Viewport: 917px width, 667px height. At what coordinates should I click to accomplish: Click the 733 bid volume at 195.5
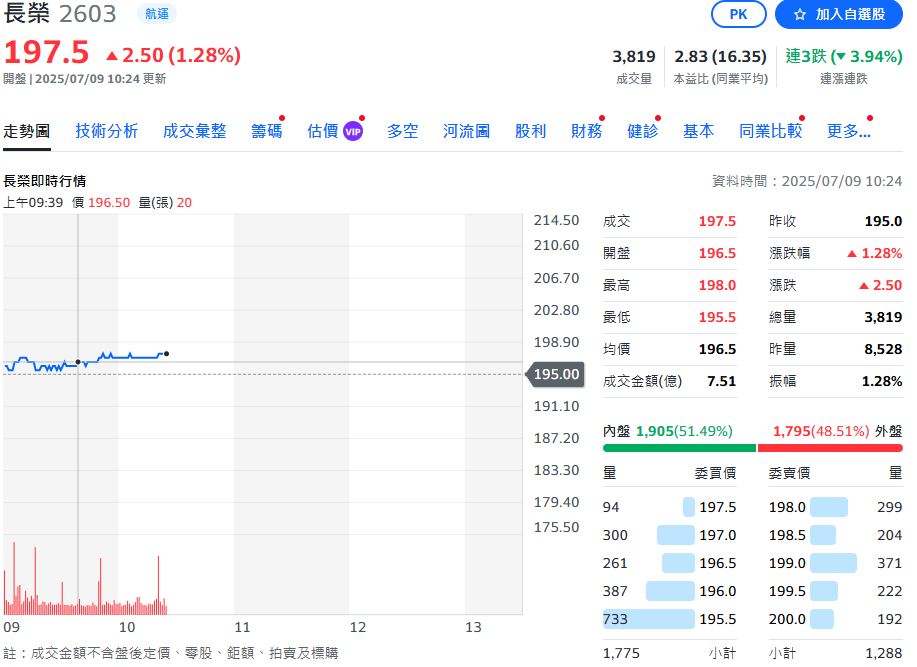click(x=615, y=619)
